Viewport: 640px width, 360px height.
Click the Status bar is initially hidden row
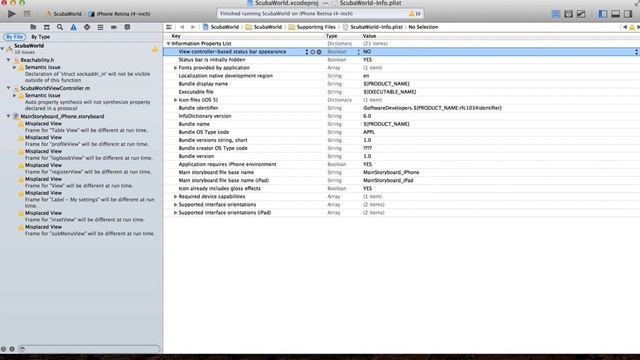coord(402,60)
